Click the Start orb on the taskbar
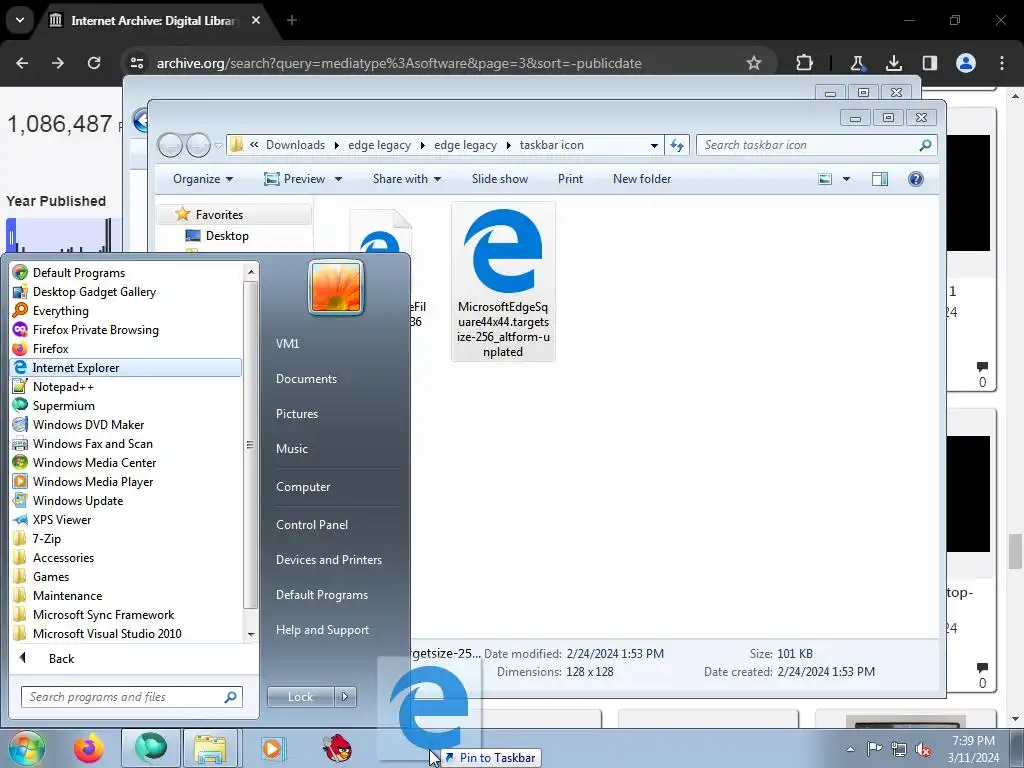This screenshot has width=1024, height=768. point(27,748)
